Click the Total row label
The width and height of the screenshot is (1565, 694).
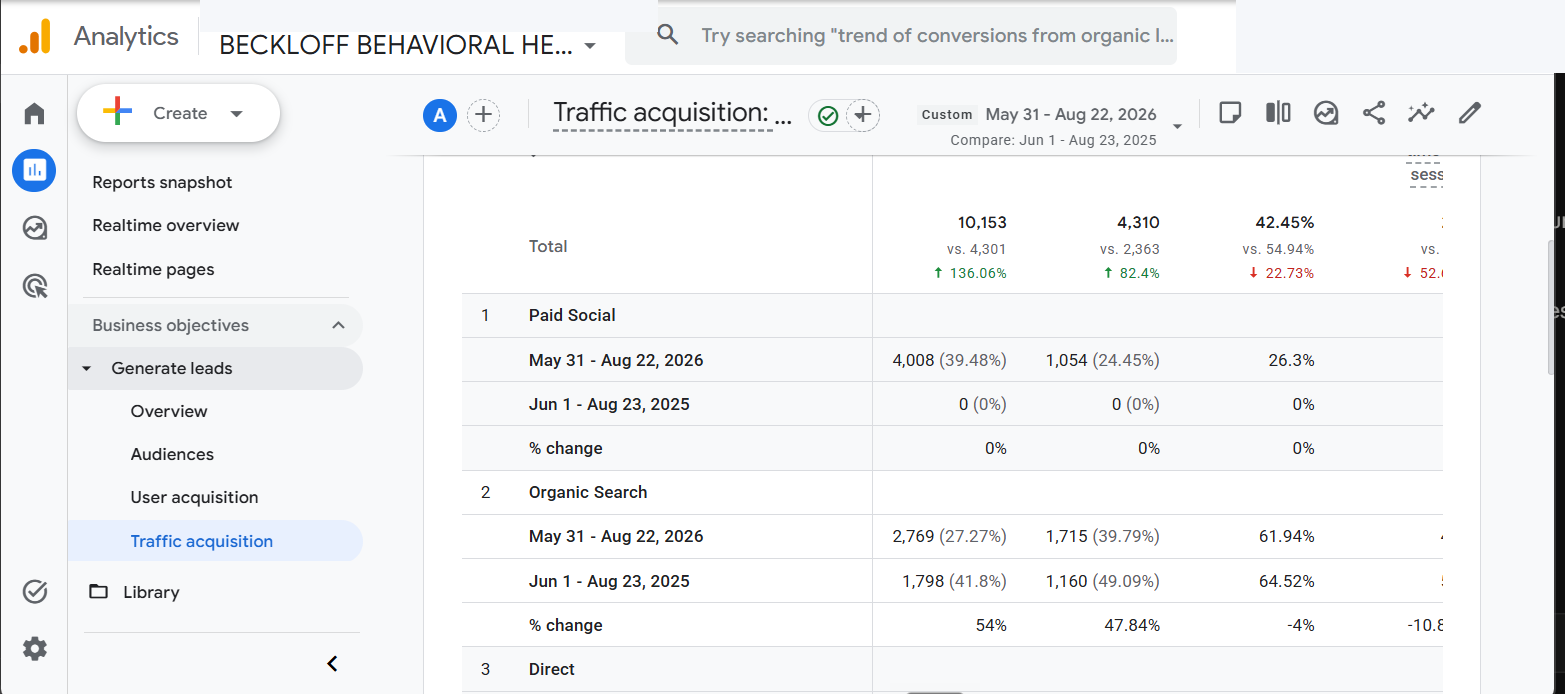tap(548, 246)
